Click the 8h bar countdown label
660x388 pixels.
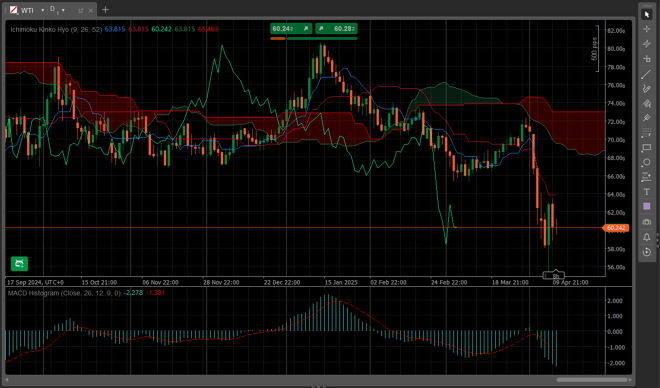click(554, 276)
